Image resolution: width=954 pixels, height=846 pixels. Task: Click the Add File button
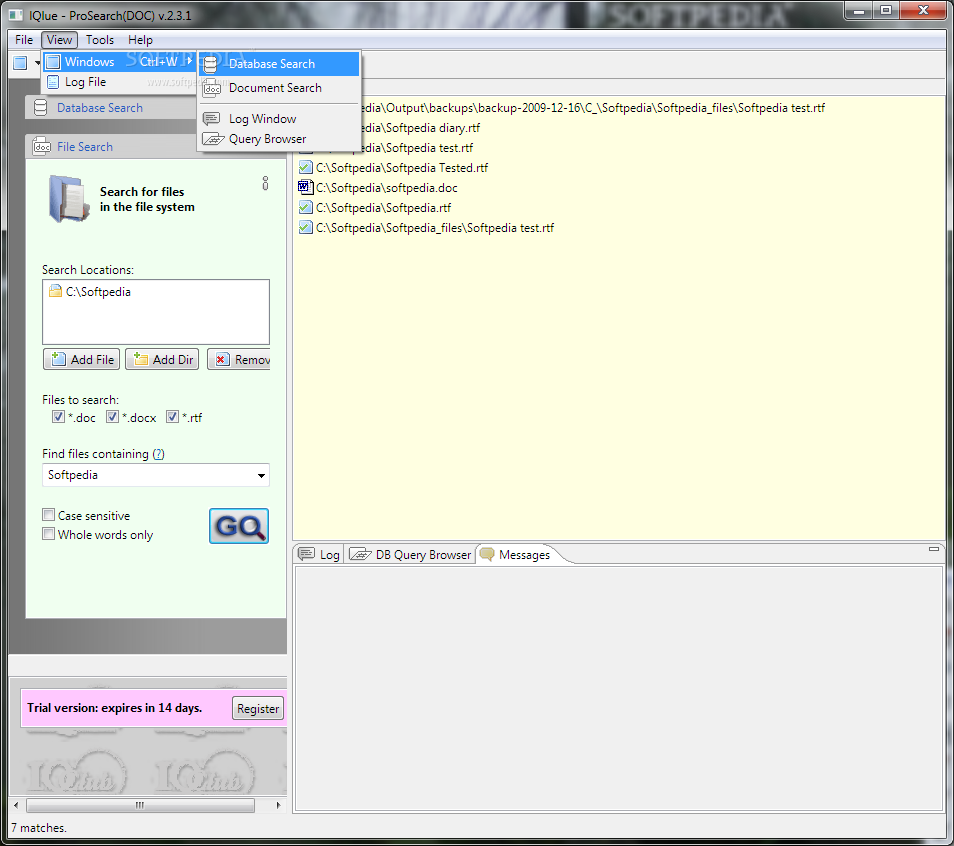click(x=82, y=360)
